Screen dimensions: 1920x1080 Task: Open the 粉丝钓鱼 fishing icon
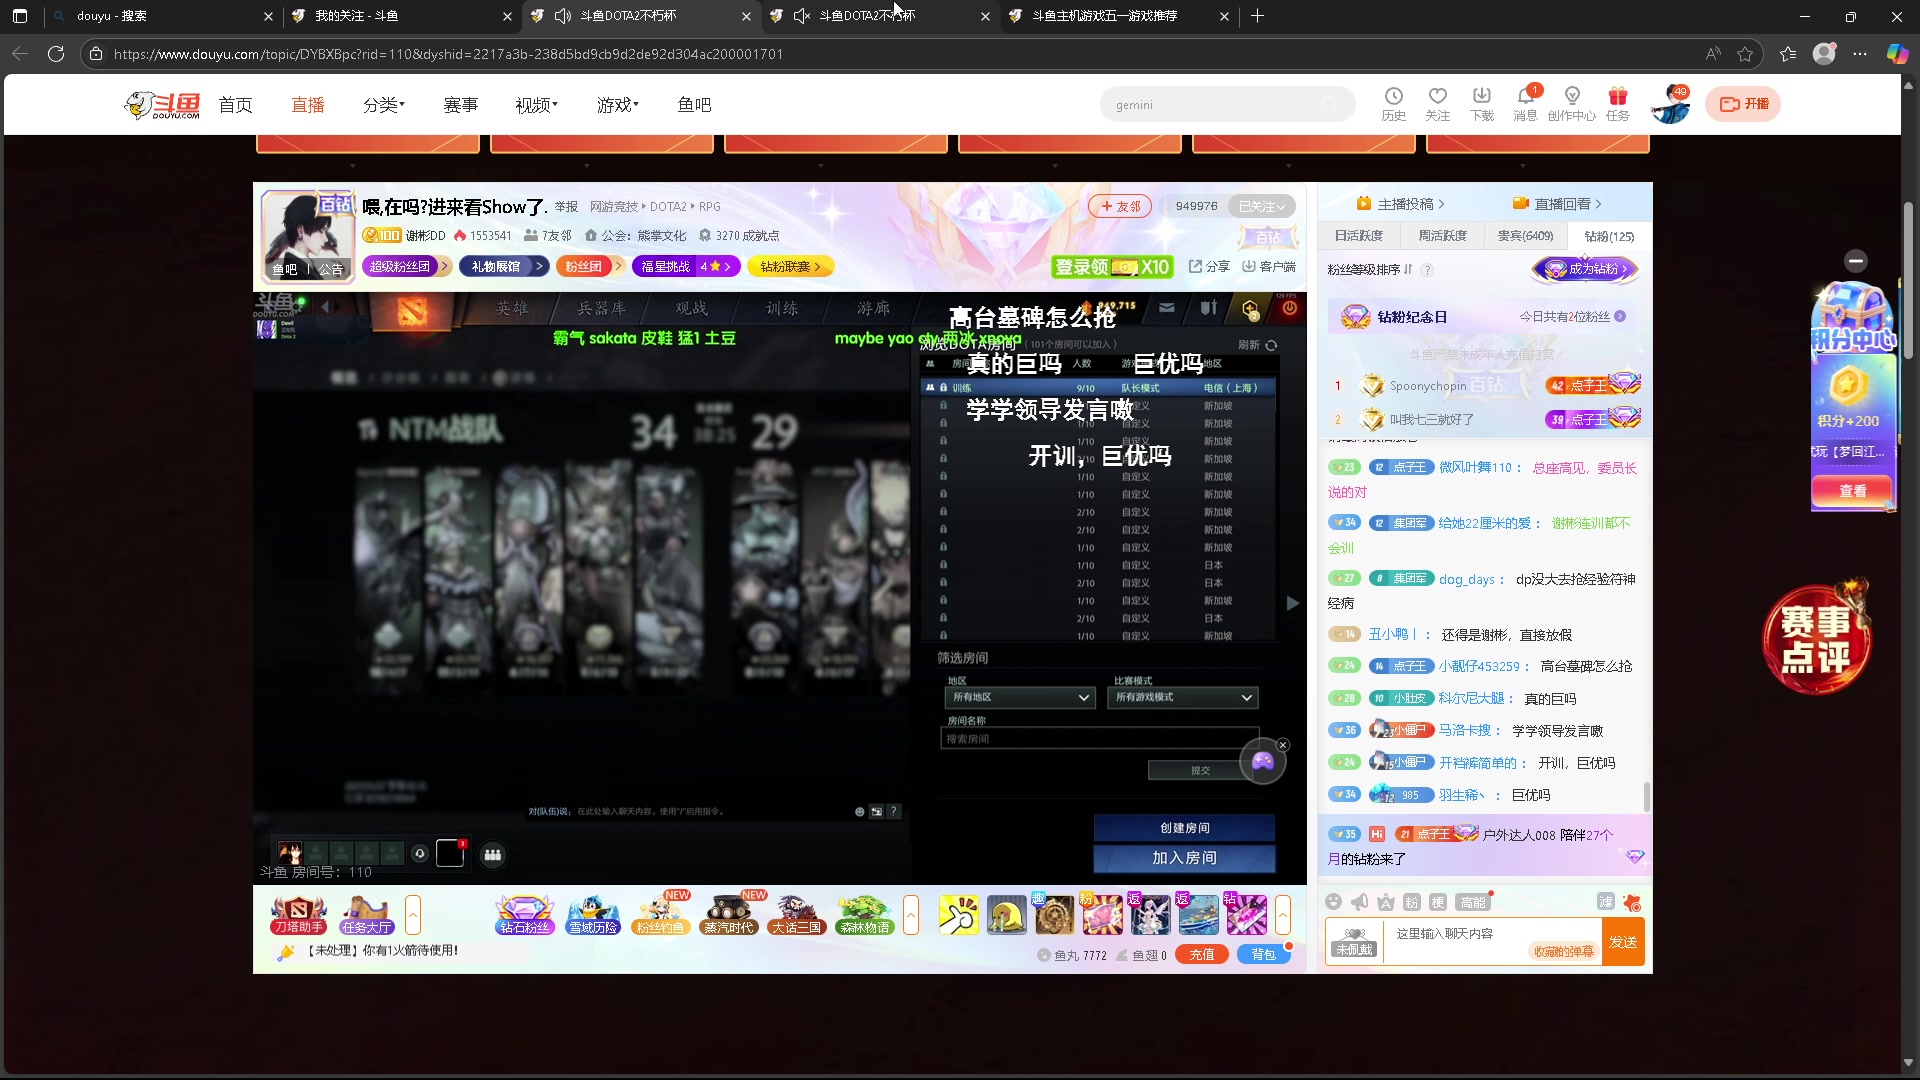pyautogui.click(x=660, y=914)
